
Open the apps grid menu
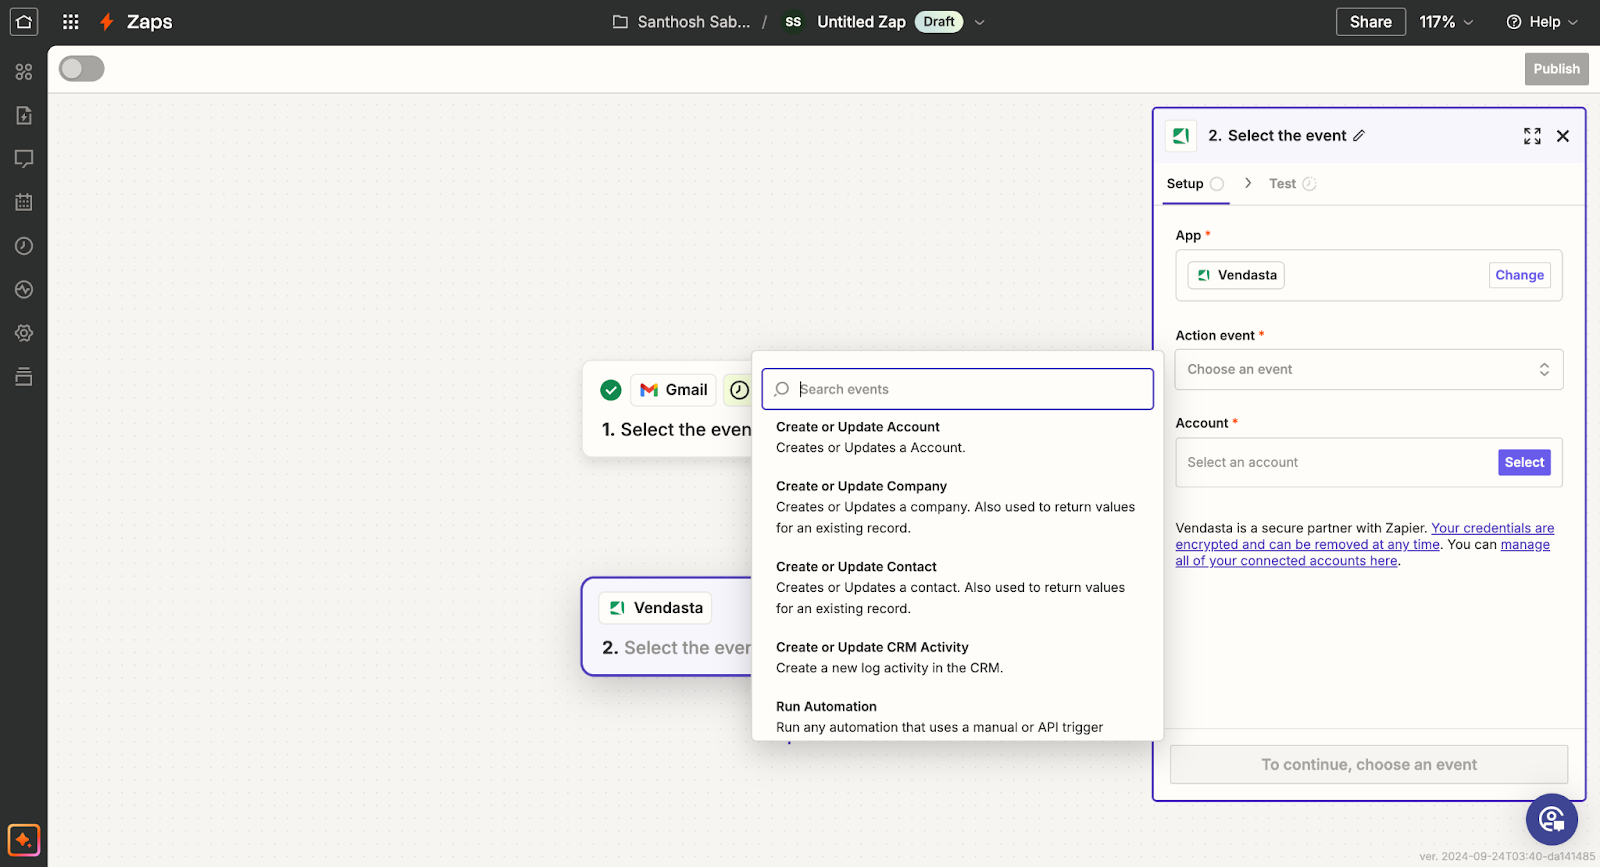coord(70,21)
